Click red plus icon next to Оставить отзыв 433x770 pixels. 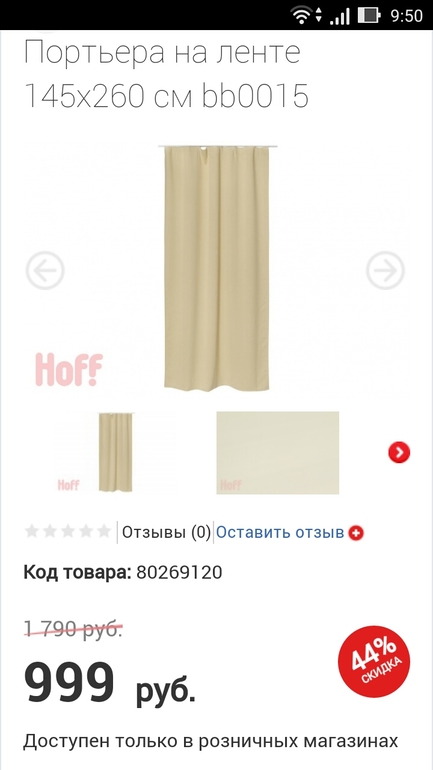click(356, 533)
